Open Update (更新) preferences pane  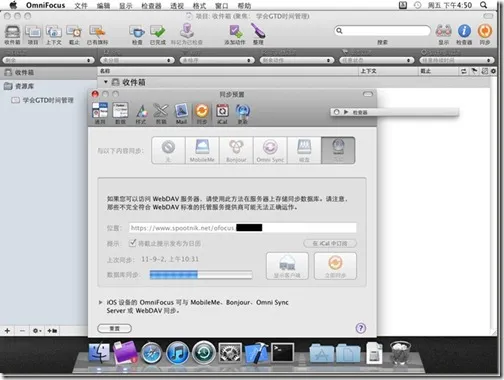point(243,113)
